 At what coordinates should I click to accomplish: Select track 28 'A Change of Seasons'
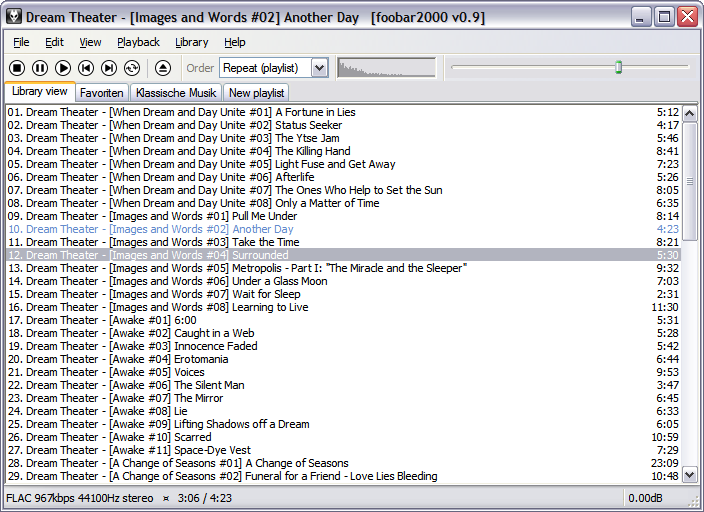tap(343, 463)
